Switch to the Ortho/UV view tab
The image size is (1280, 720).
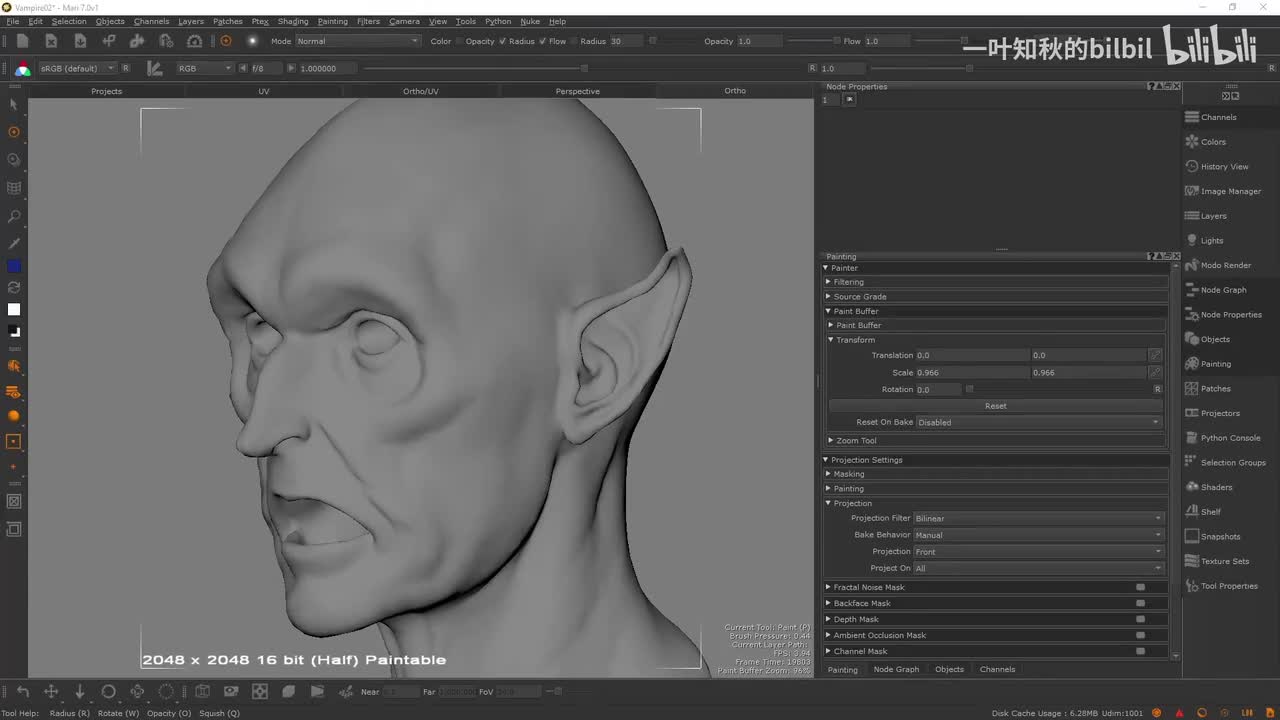coord(420,91)
